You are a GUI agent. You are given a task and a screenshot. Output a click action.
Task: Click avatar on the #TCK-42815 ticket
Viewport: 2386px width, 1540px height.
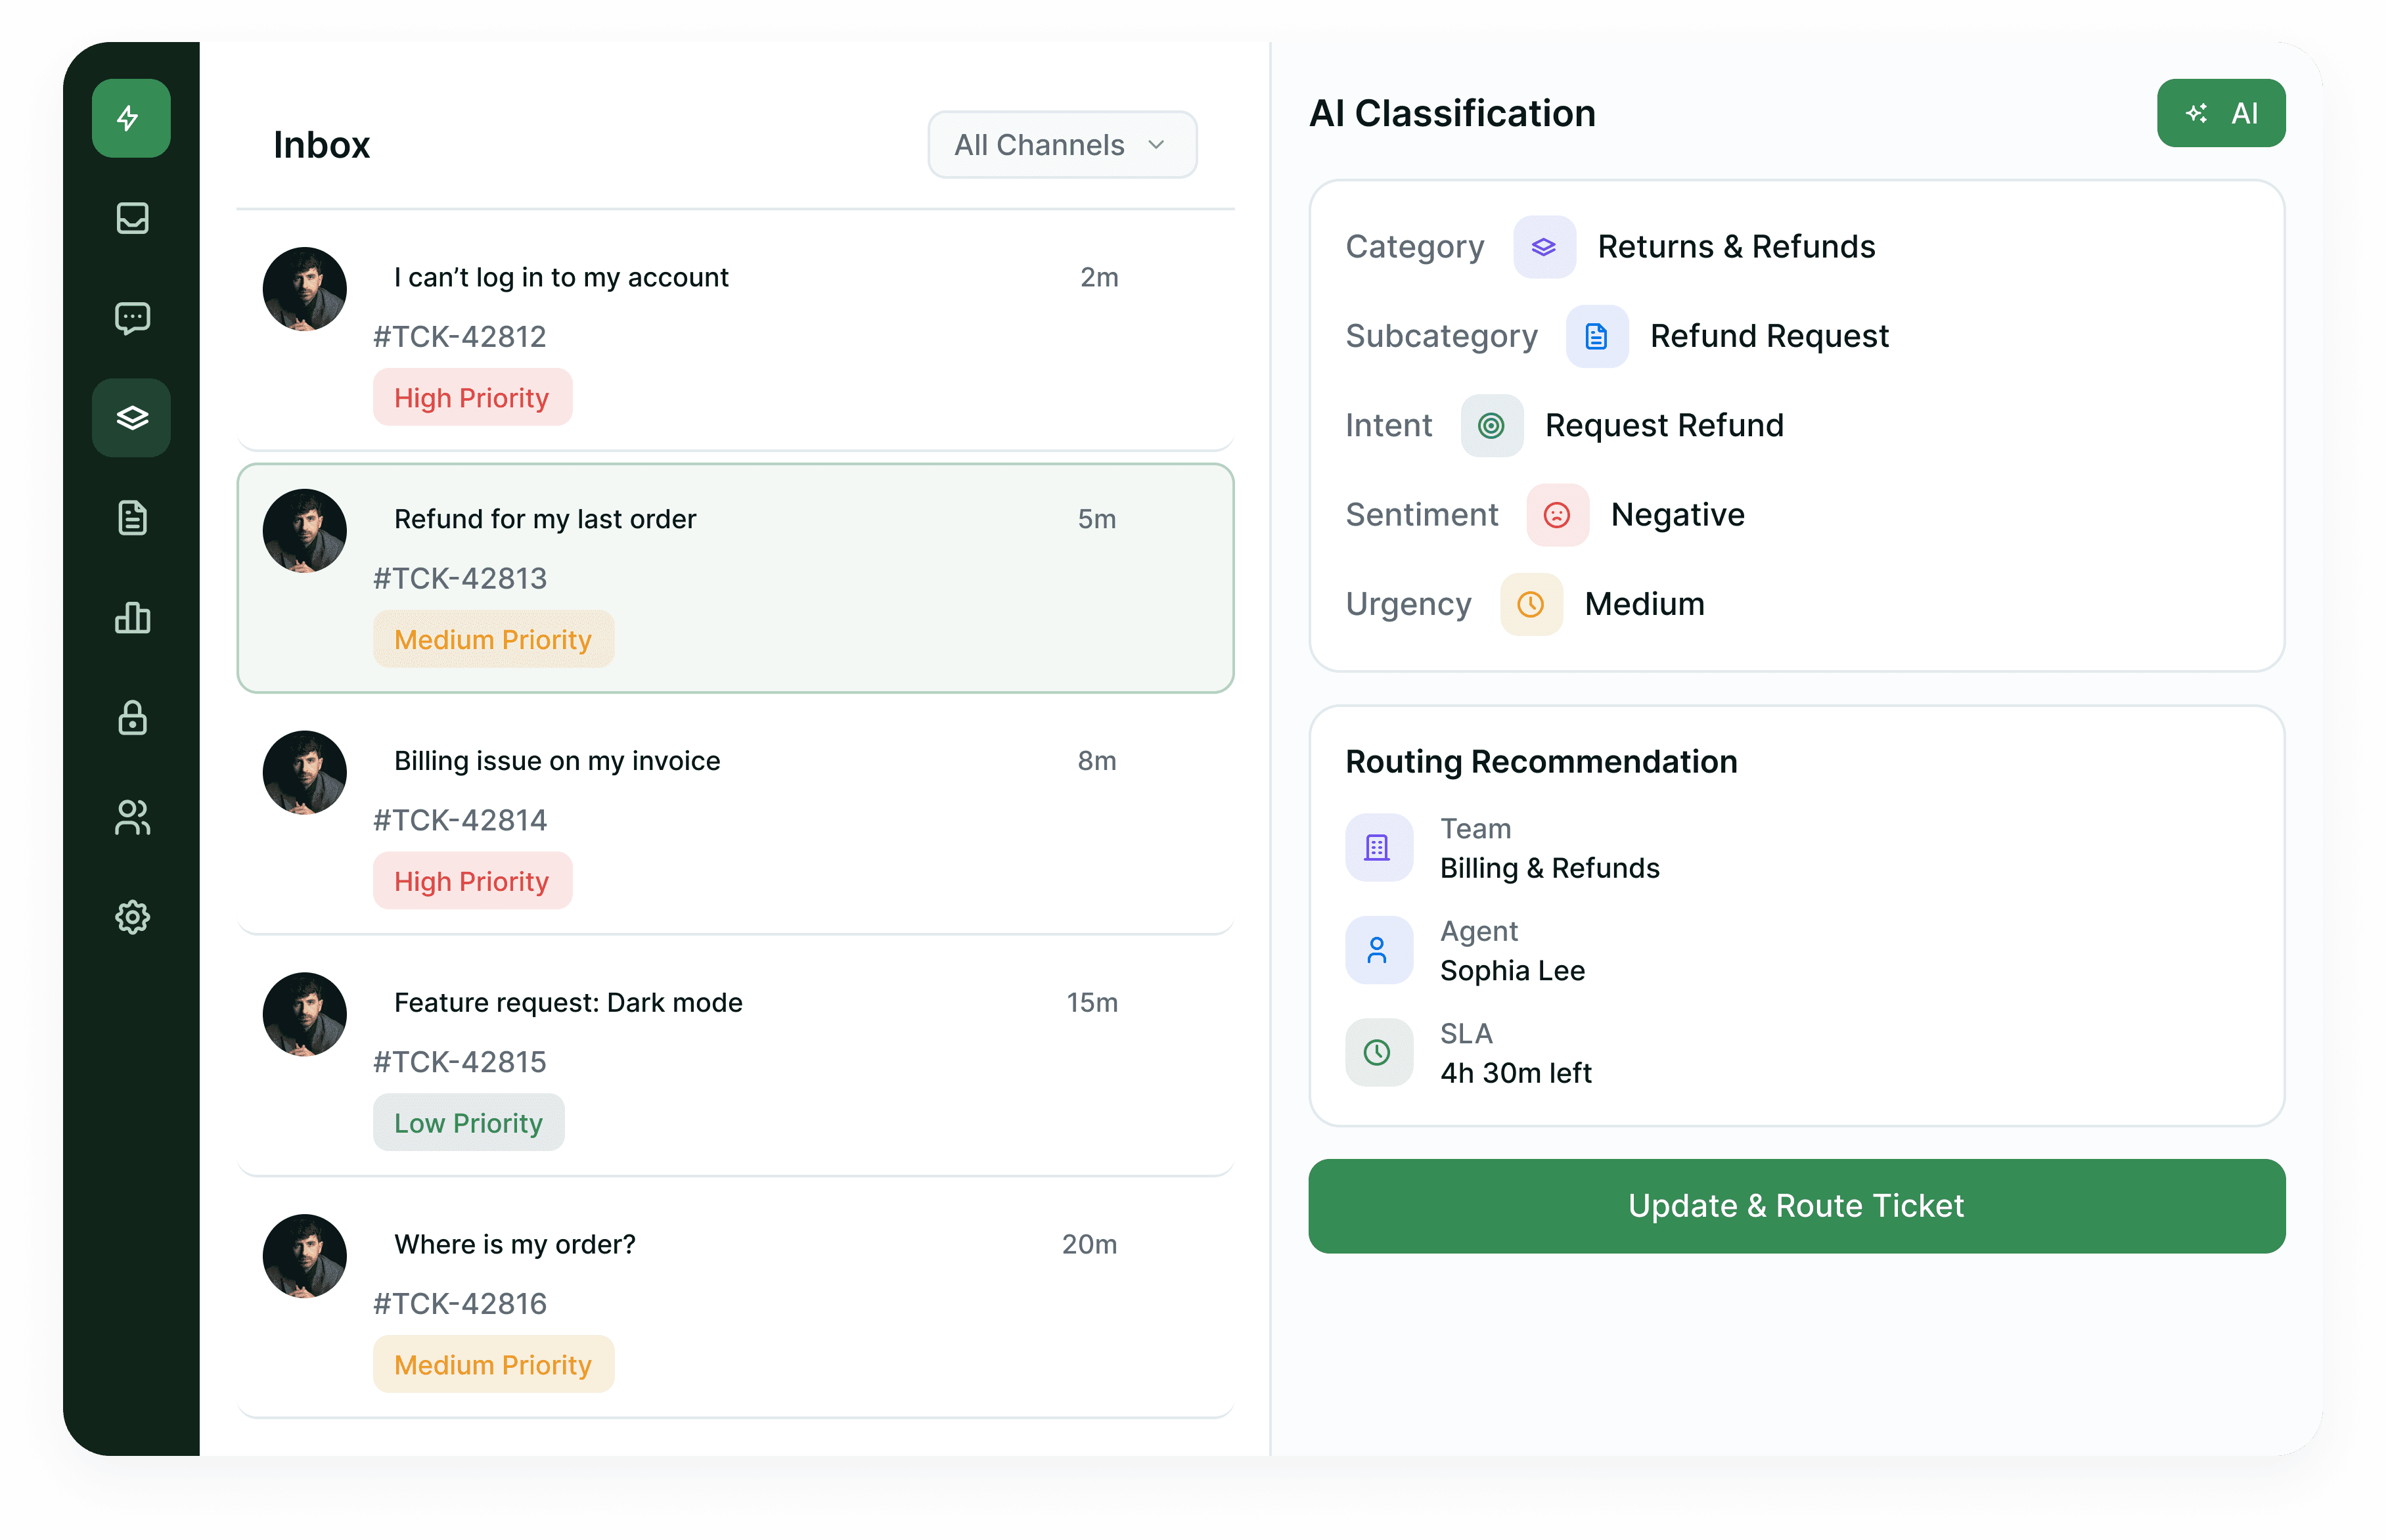304,1014
